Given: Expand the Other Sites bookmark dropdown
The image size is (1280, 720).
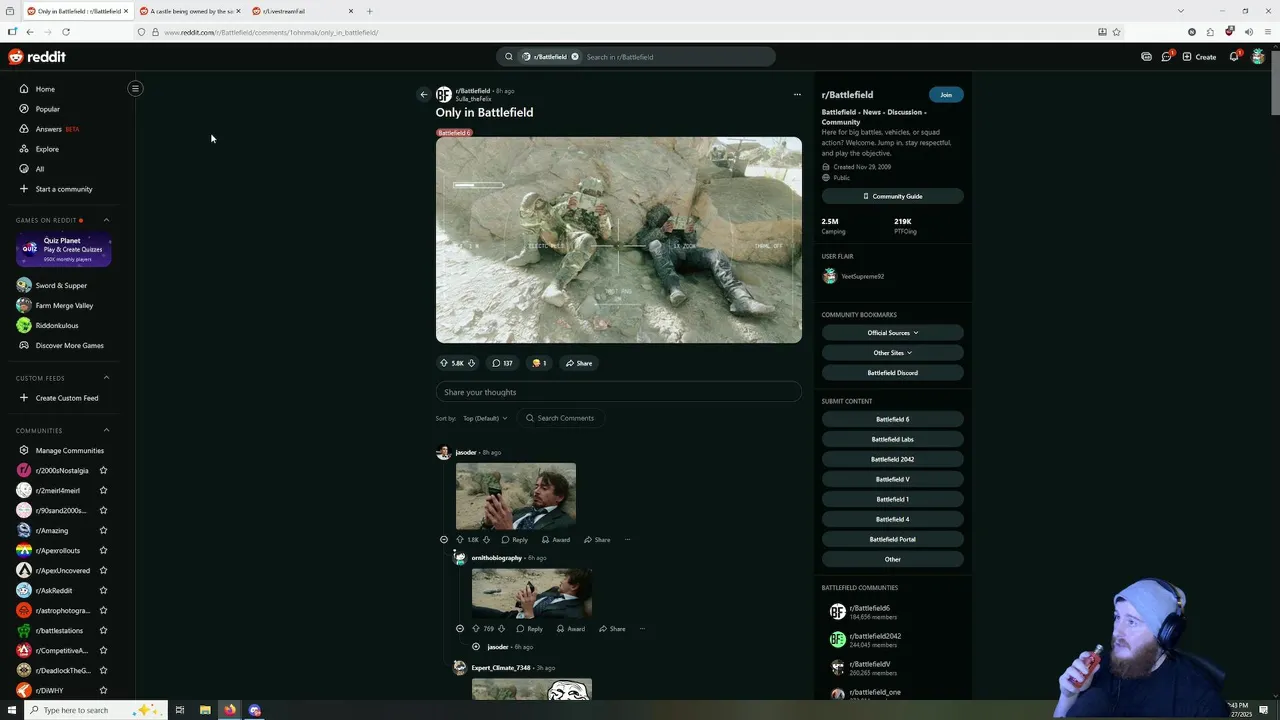Looking at the screenshot, I should point(892,353).
